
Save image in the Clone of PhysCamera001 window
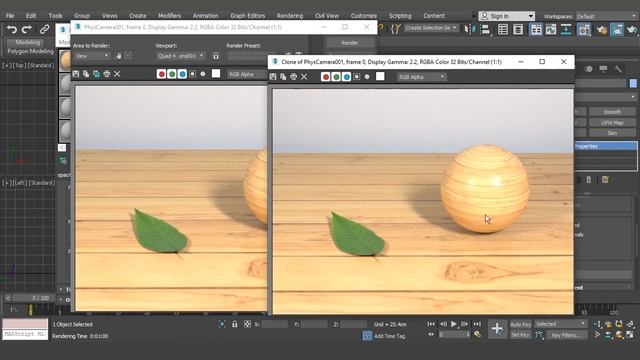(273, 77)
